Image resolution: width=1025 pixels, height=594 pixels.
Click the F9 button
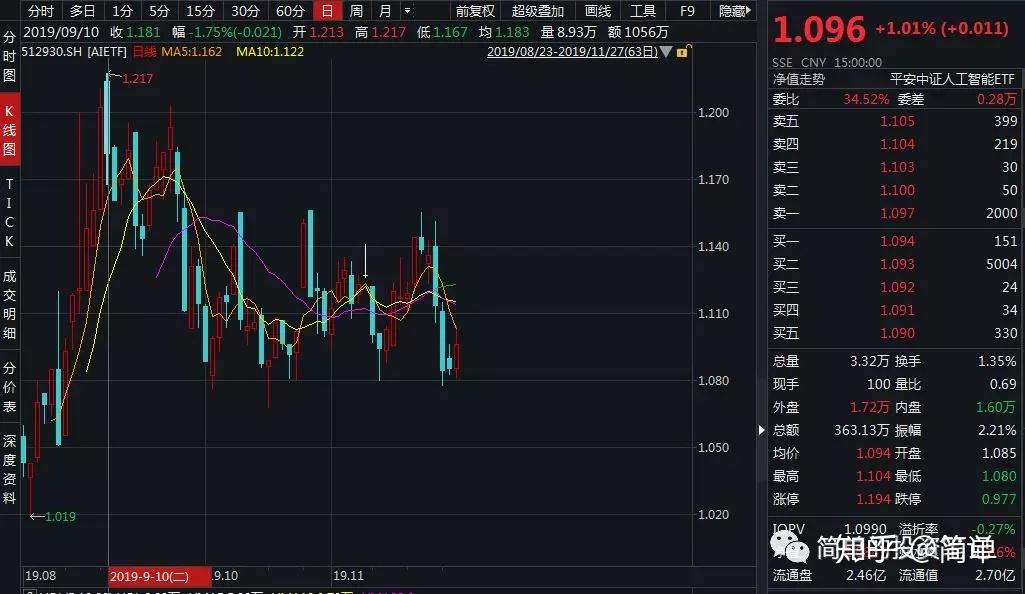click(x=687, y=11)
